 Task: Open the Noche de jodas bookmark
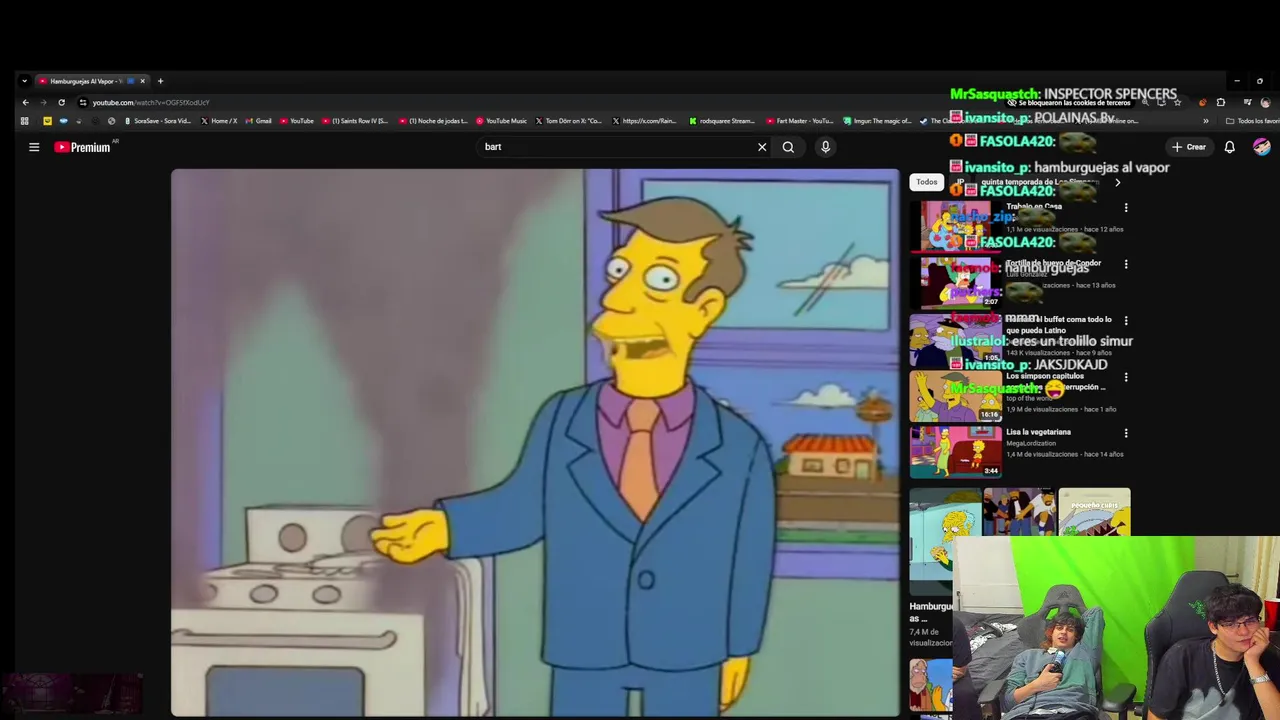(x=433, y=121)
